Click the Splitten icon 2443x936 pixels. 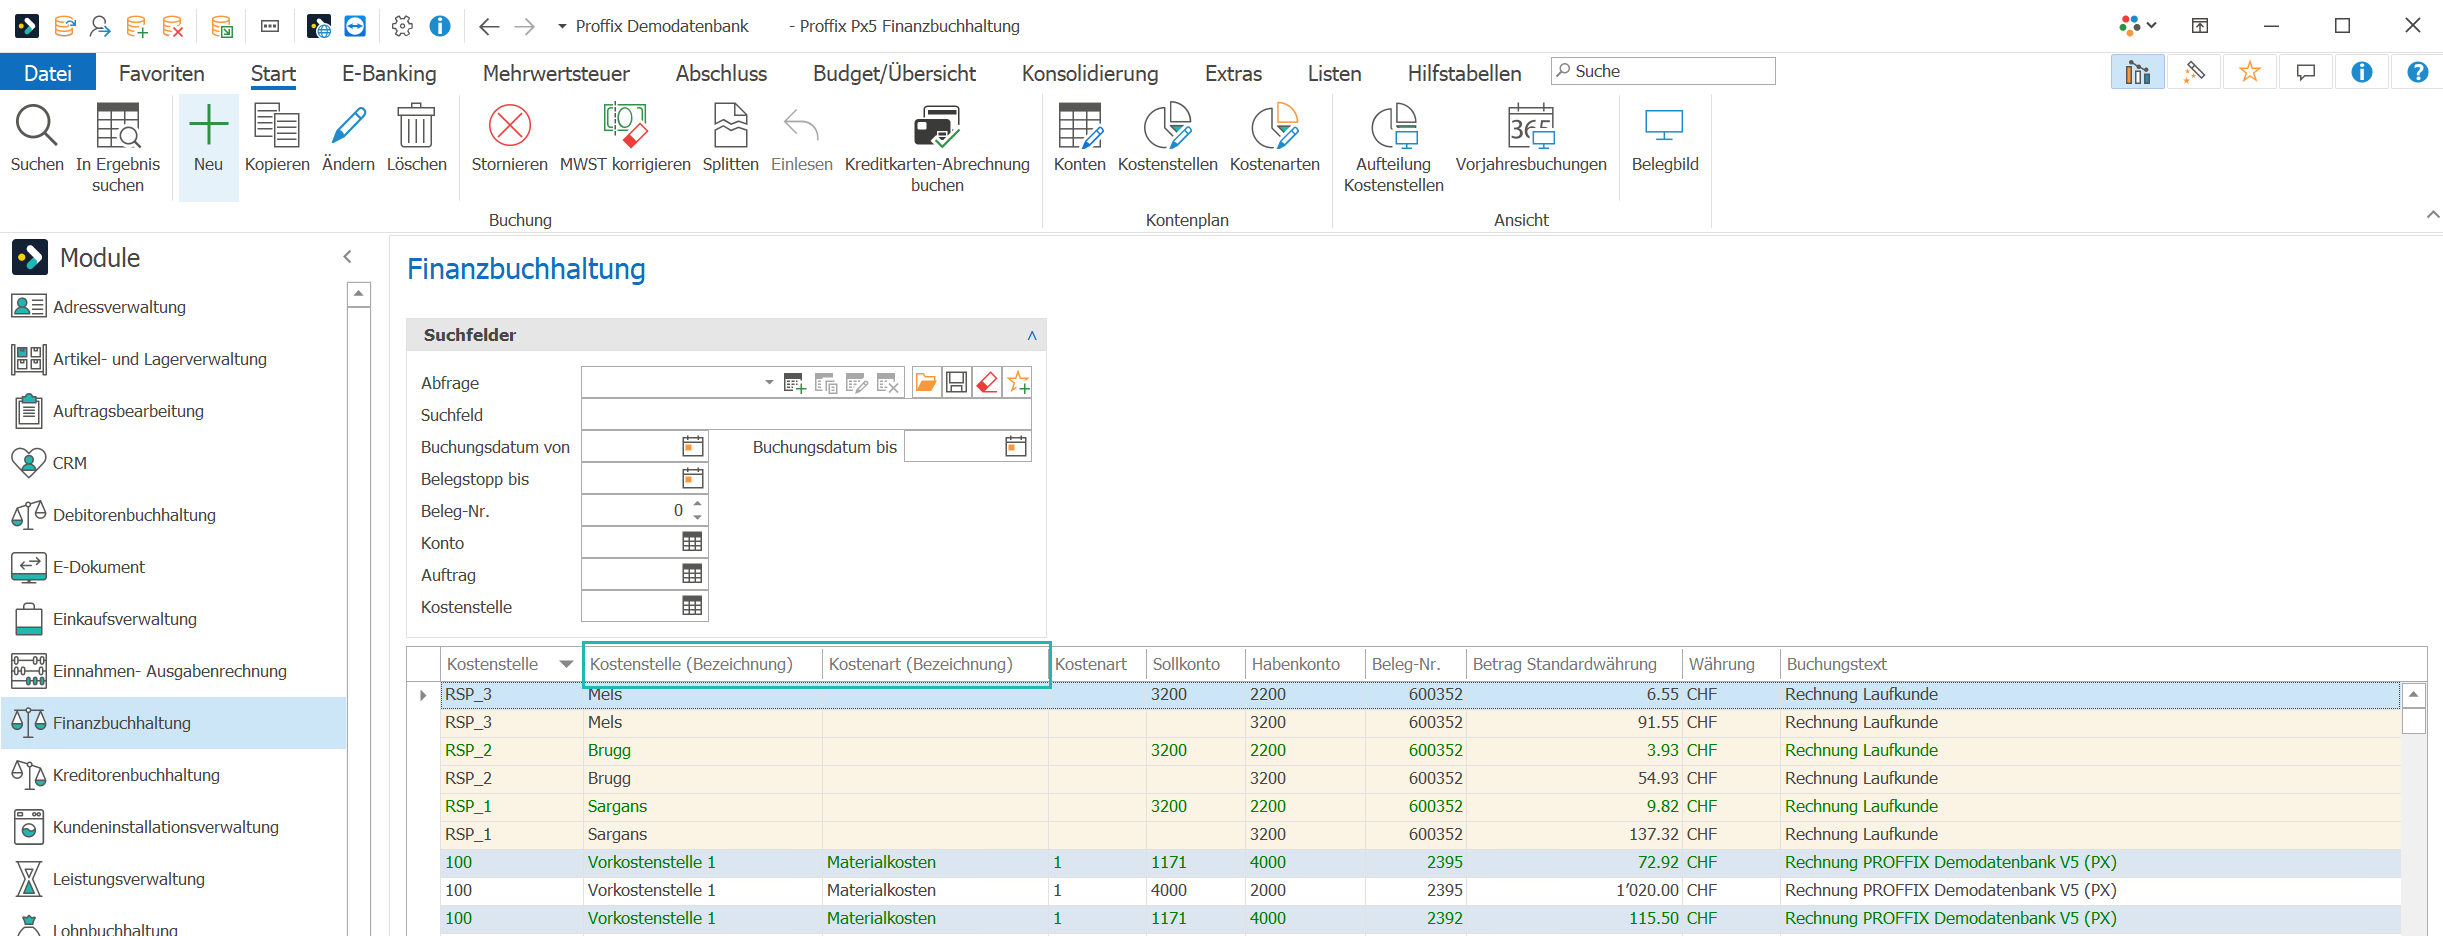730,126
